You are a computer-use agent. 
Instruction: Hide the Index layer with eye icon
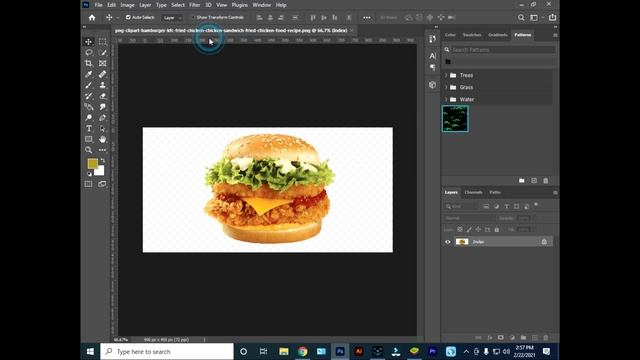click(x=448, y=242)
